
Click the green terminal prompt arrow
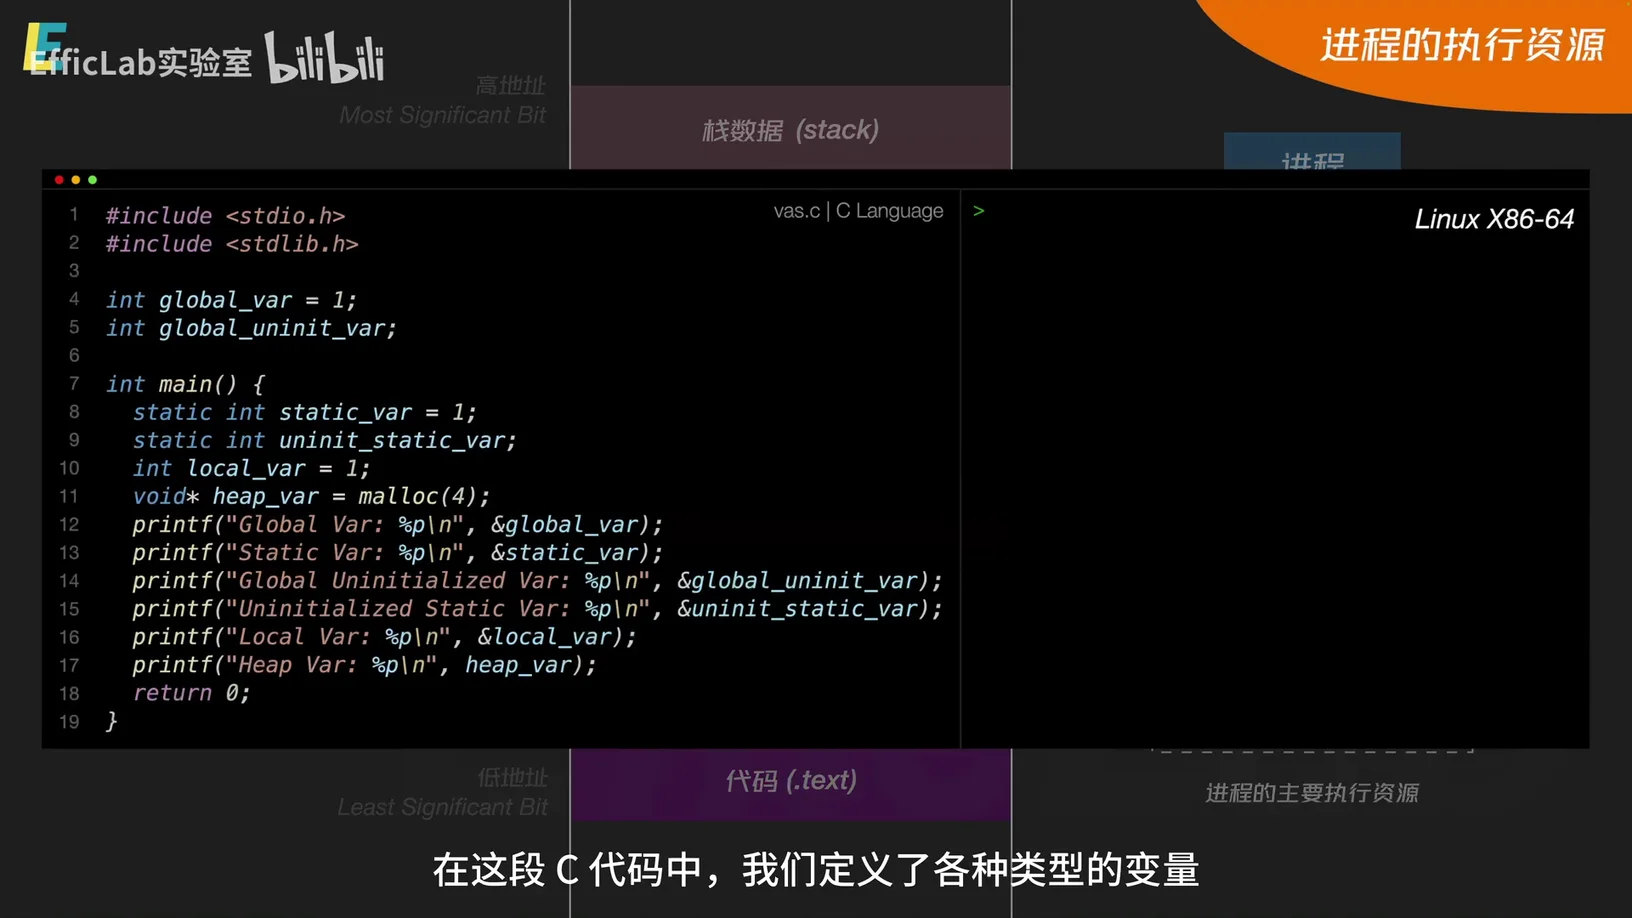tap(978, 211)
